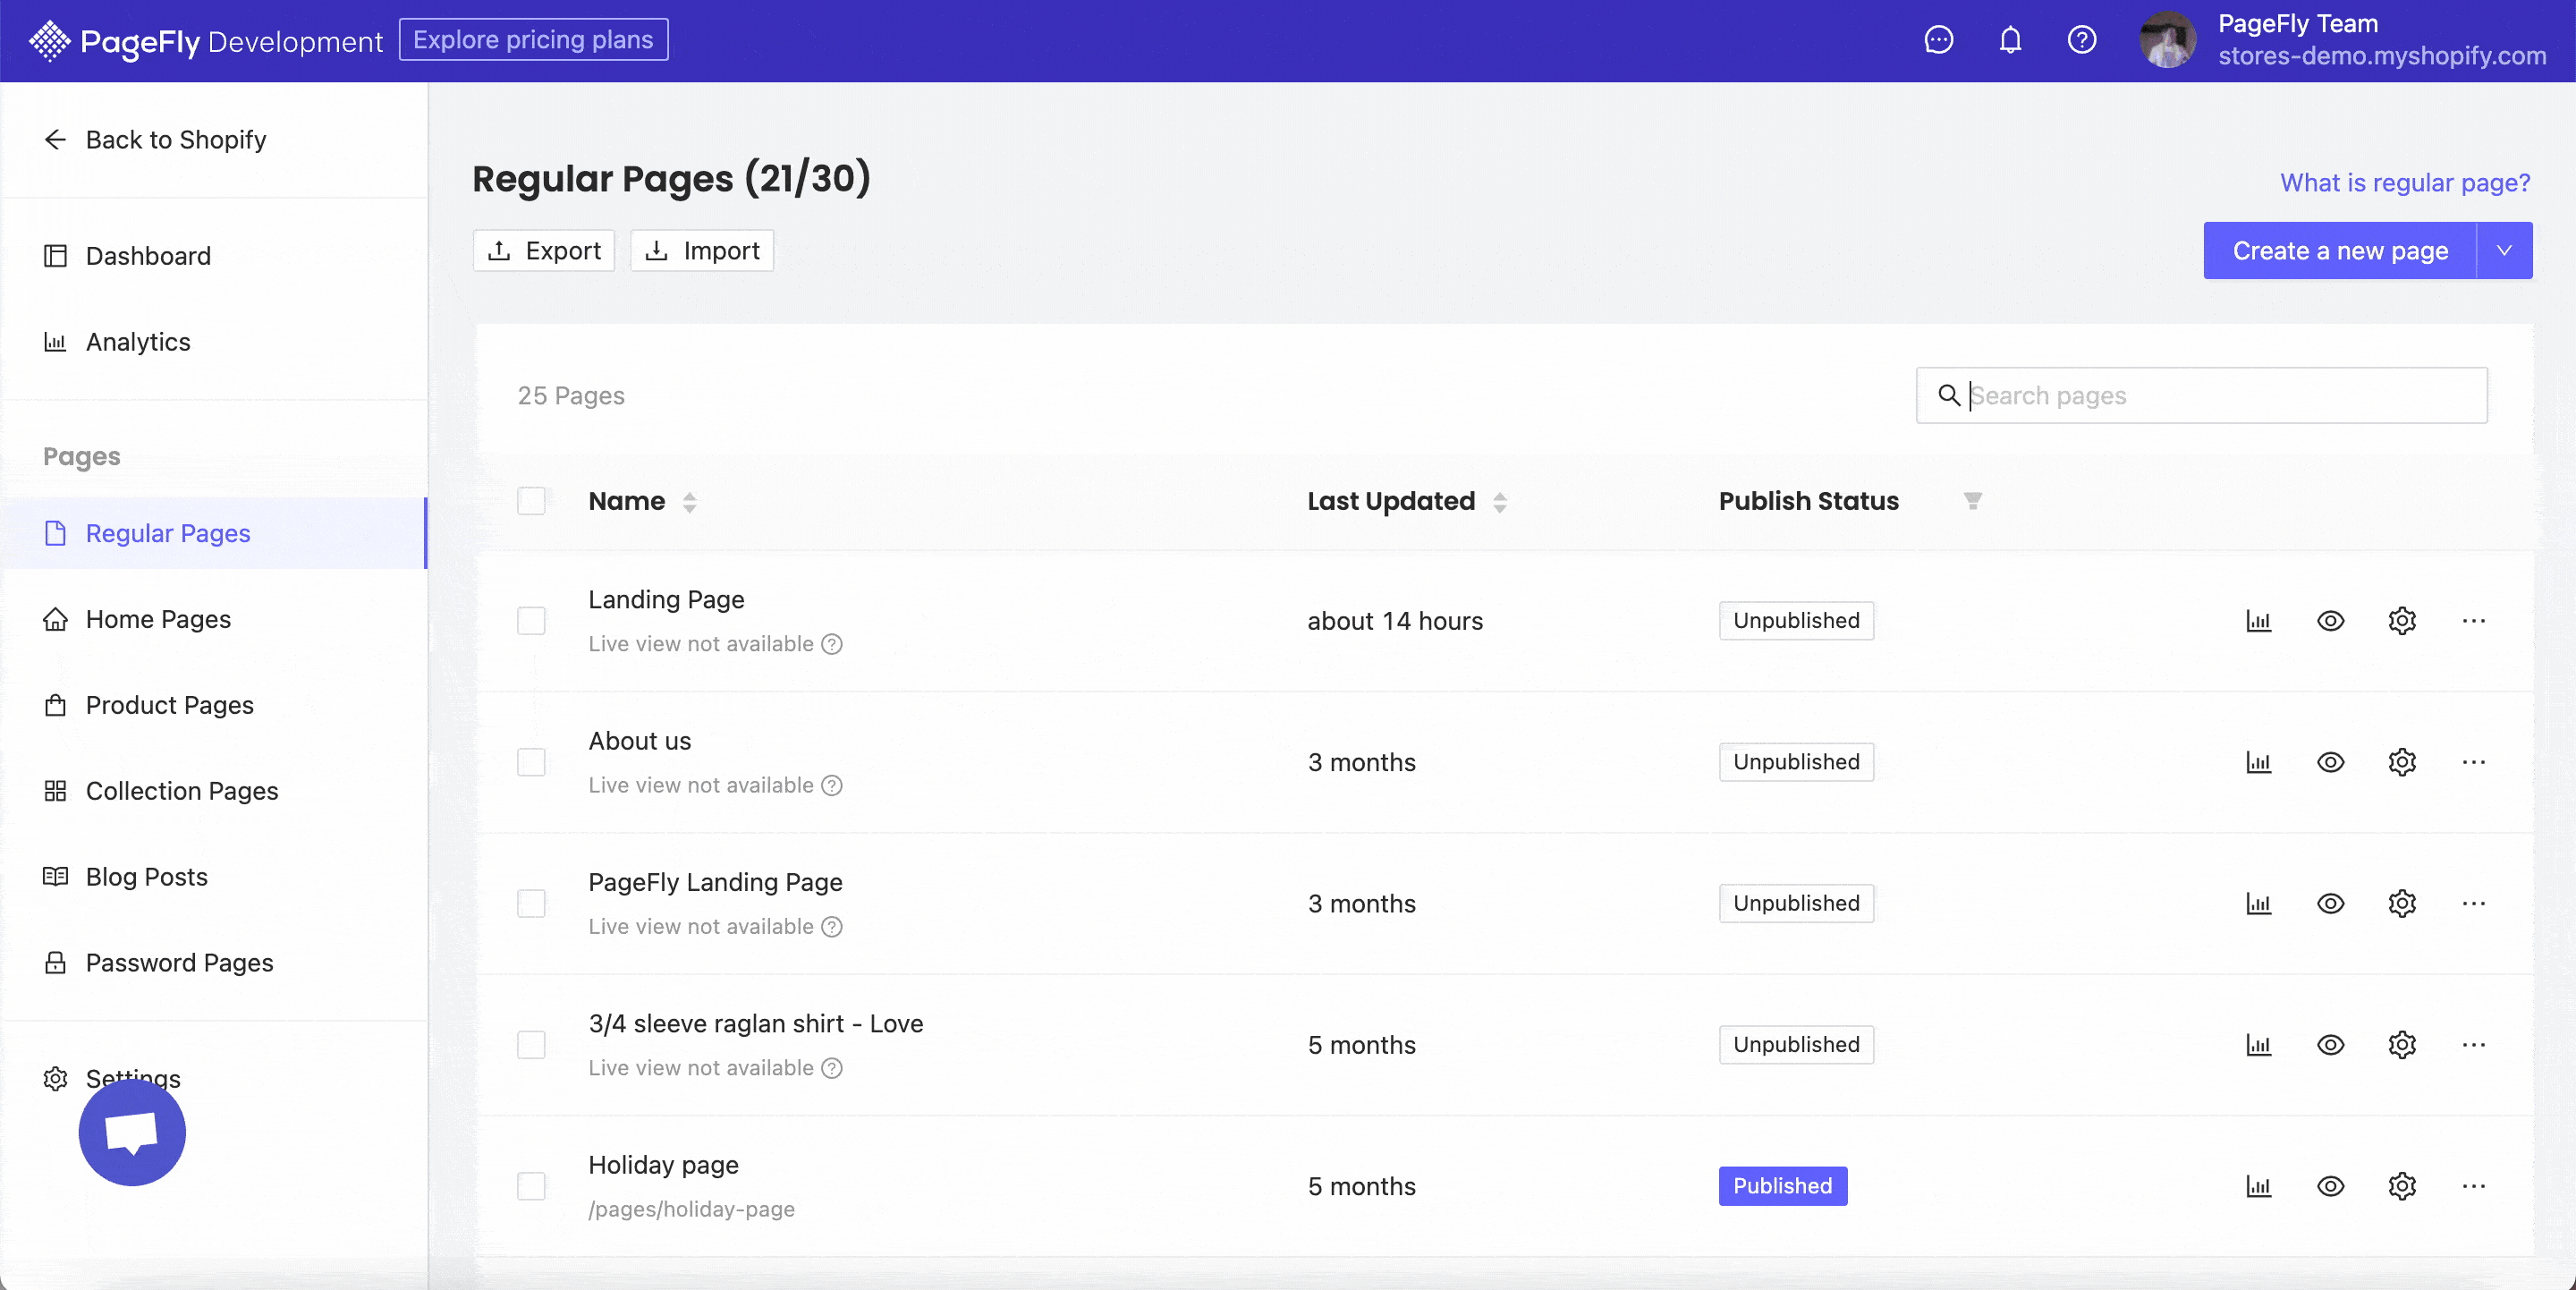Open page settings gear for About us
The height and width of the screenshot is (1290, 2576).
[2402, 762]
